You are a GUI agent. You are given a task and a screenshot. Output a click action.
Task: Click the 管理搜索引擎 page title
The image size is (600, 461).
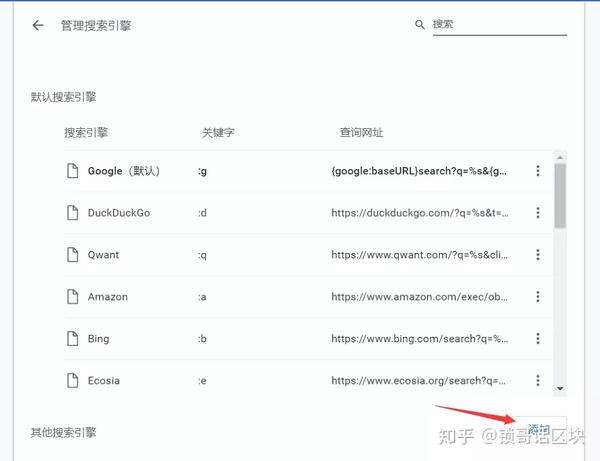tap(96, 26)
